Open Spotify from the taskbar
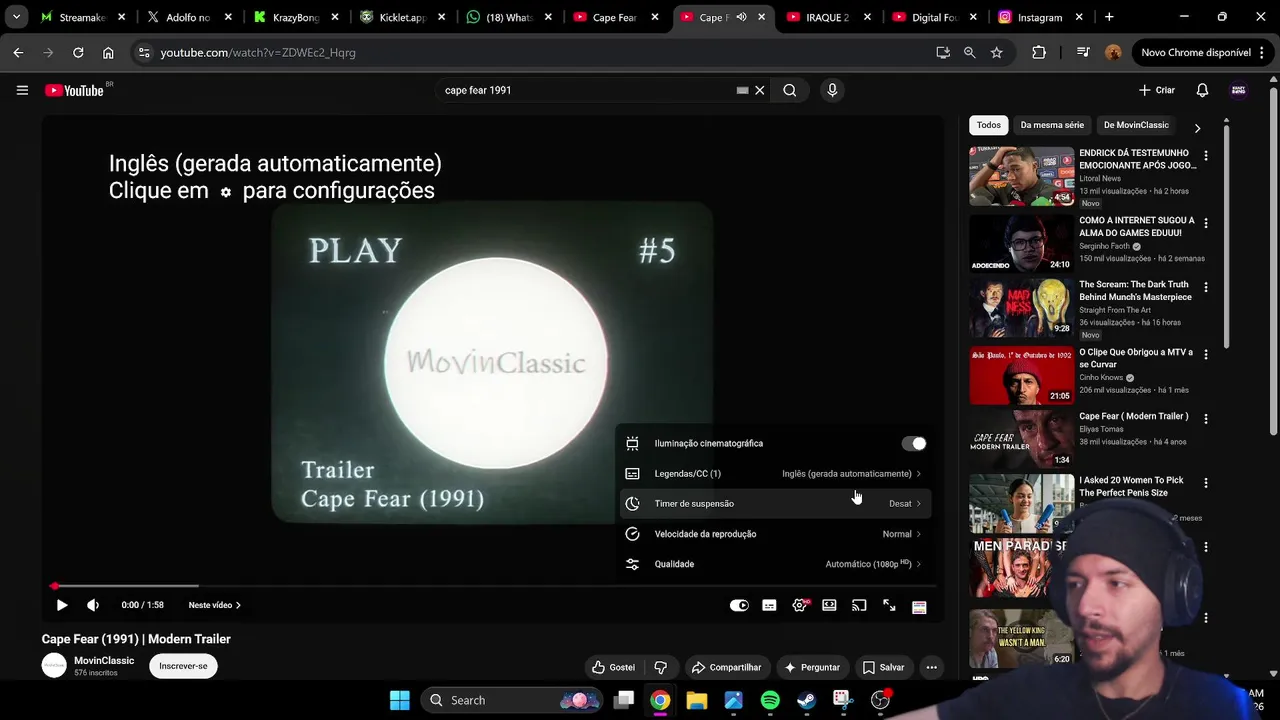The image size is (1280, 720). point(770,700)
